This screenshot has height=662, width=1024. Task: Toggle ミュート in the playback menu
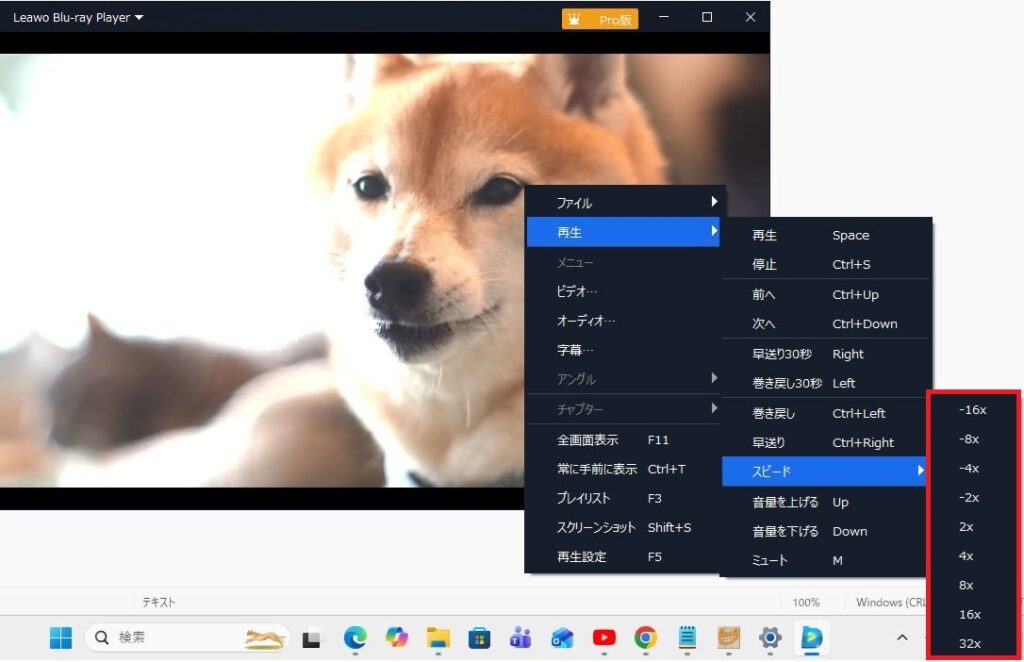coord(770,560)
